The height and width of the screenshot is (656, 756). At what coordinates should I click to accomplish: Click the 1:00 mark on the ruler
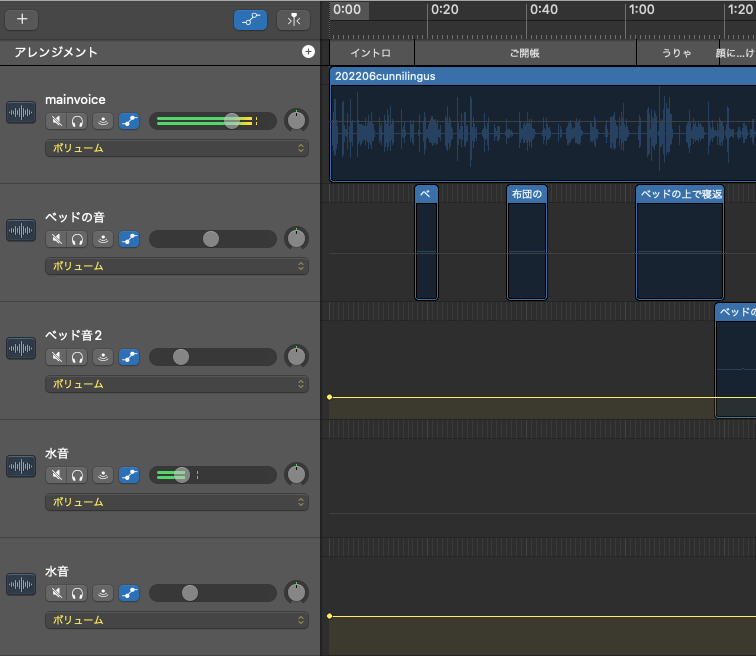click(x=641, y=10)
